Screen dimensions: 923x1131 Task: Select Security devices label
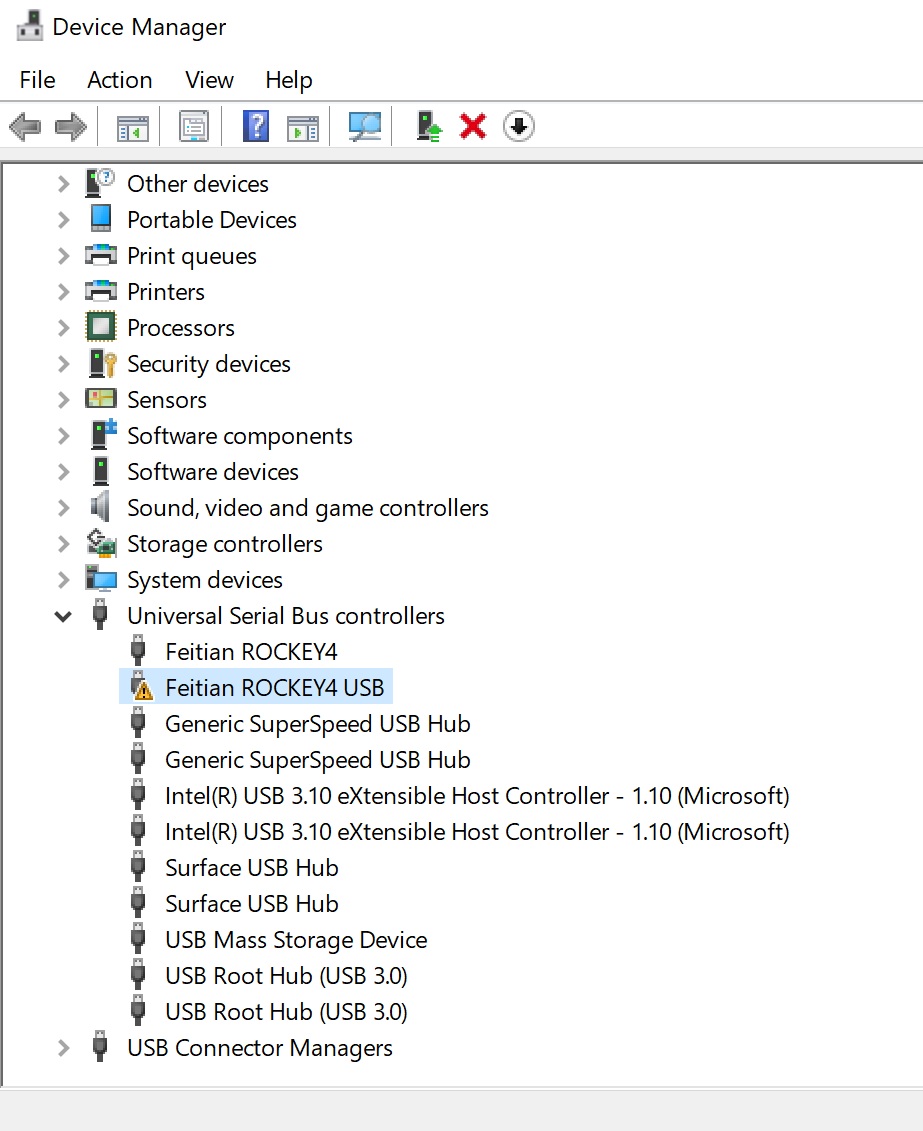click(x=209, y=364)
